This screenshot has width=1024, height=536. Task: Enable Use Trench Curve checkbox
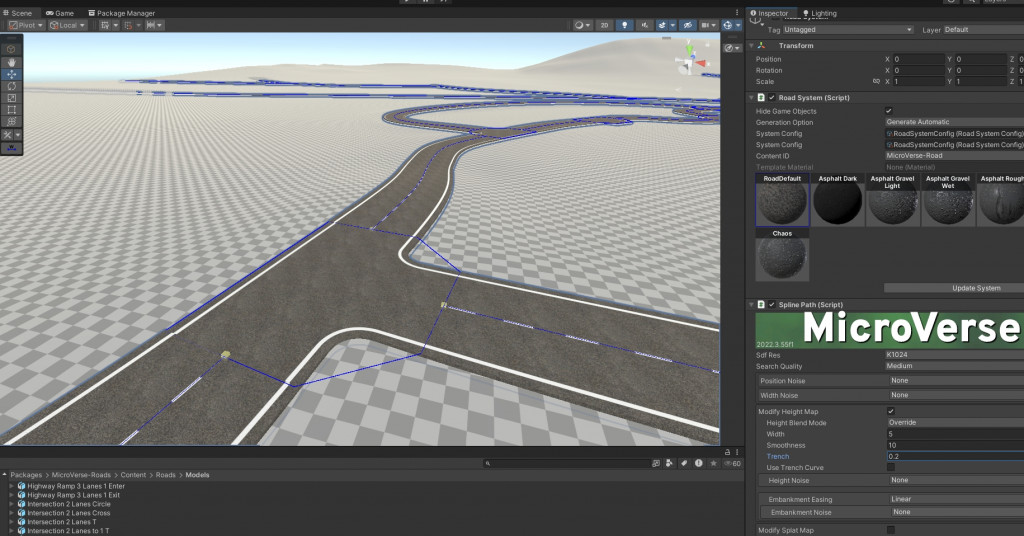891,467
